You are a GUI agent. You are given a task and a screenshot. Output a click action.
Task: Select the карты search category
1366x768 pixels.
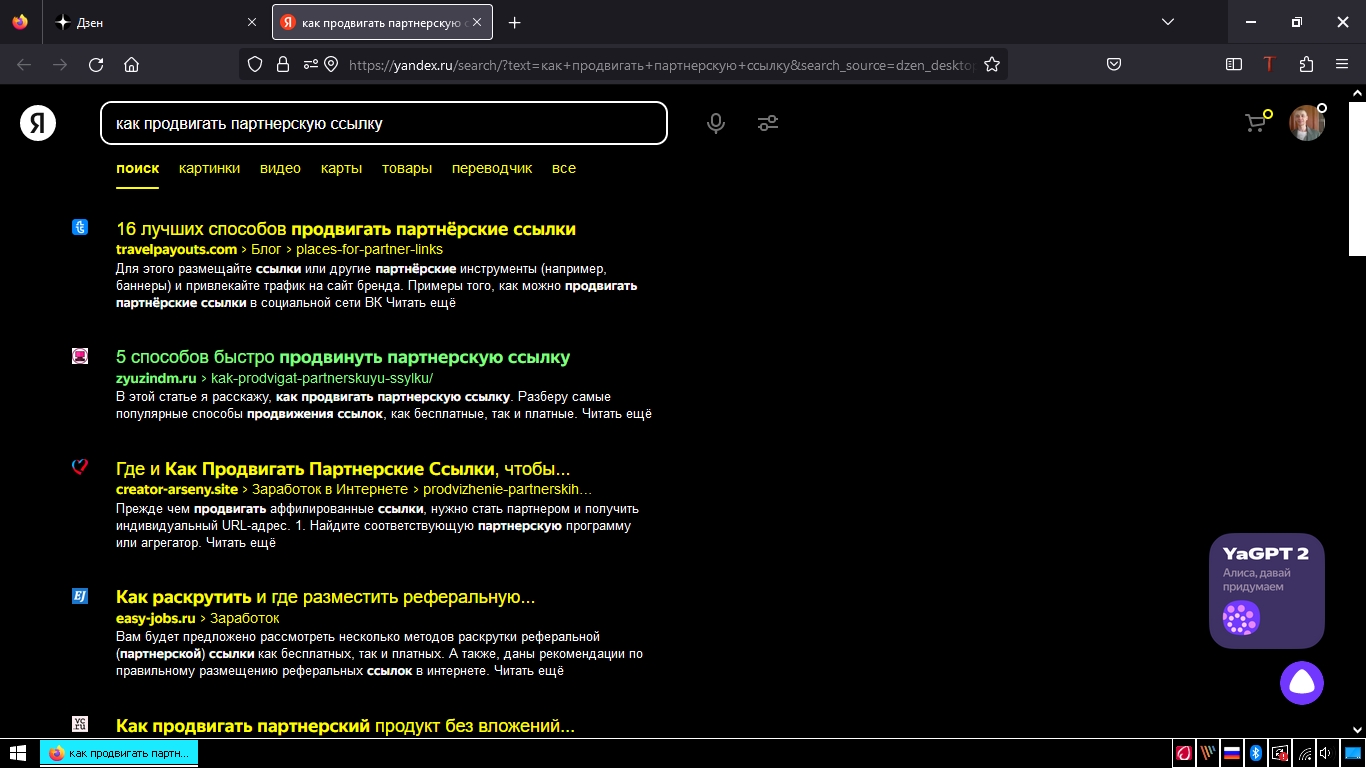(341, 168)
